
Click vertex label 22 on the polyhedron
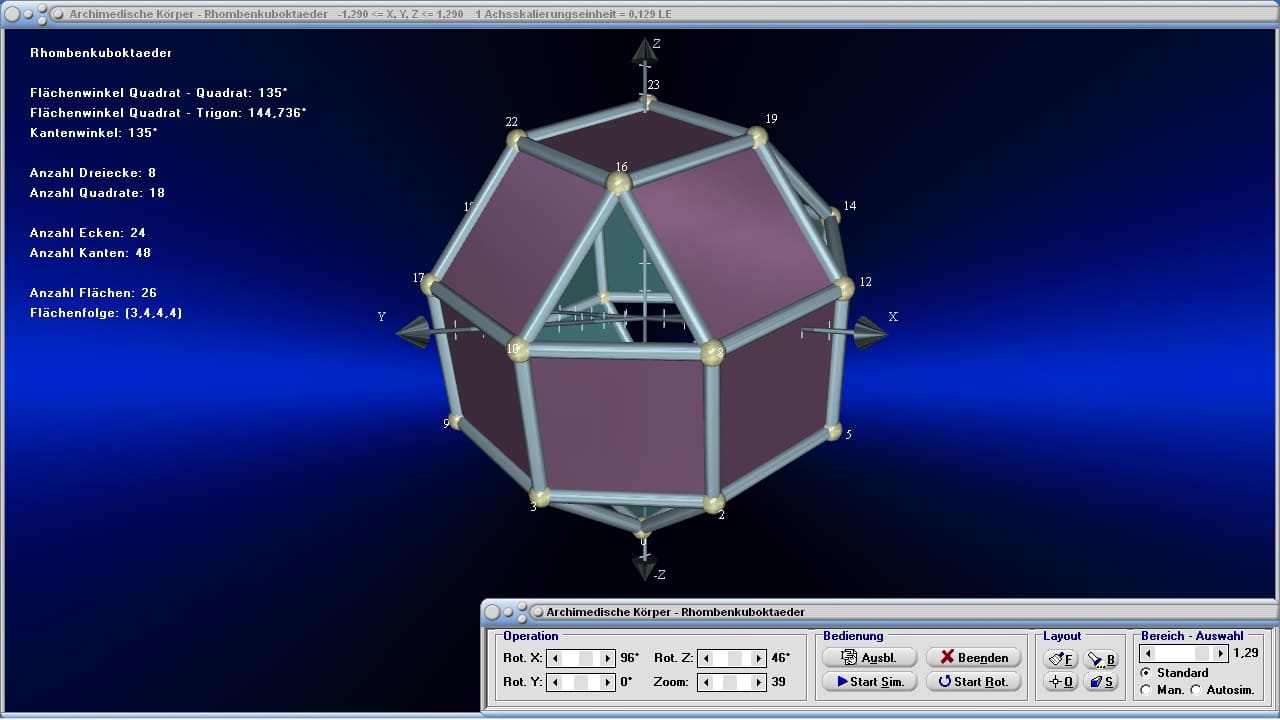[x=512, y=122]
